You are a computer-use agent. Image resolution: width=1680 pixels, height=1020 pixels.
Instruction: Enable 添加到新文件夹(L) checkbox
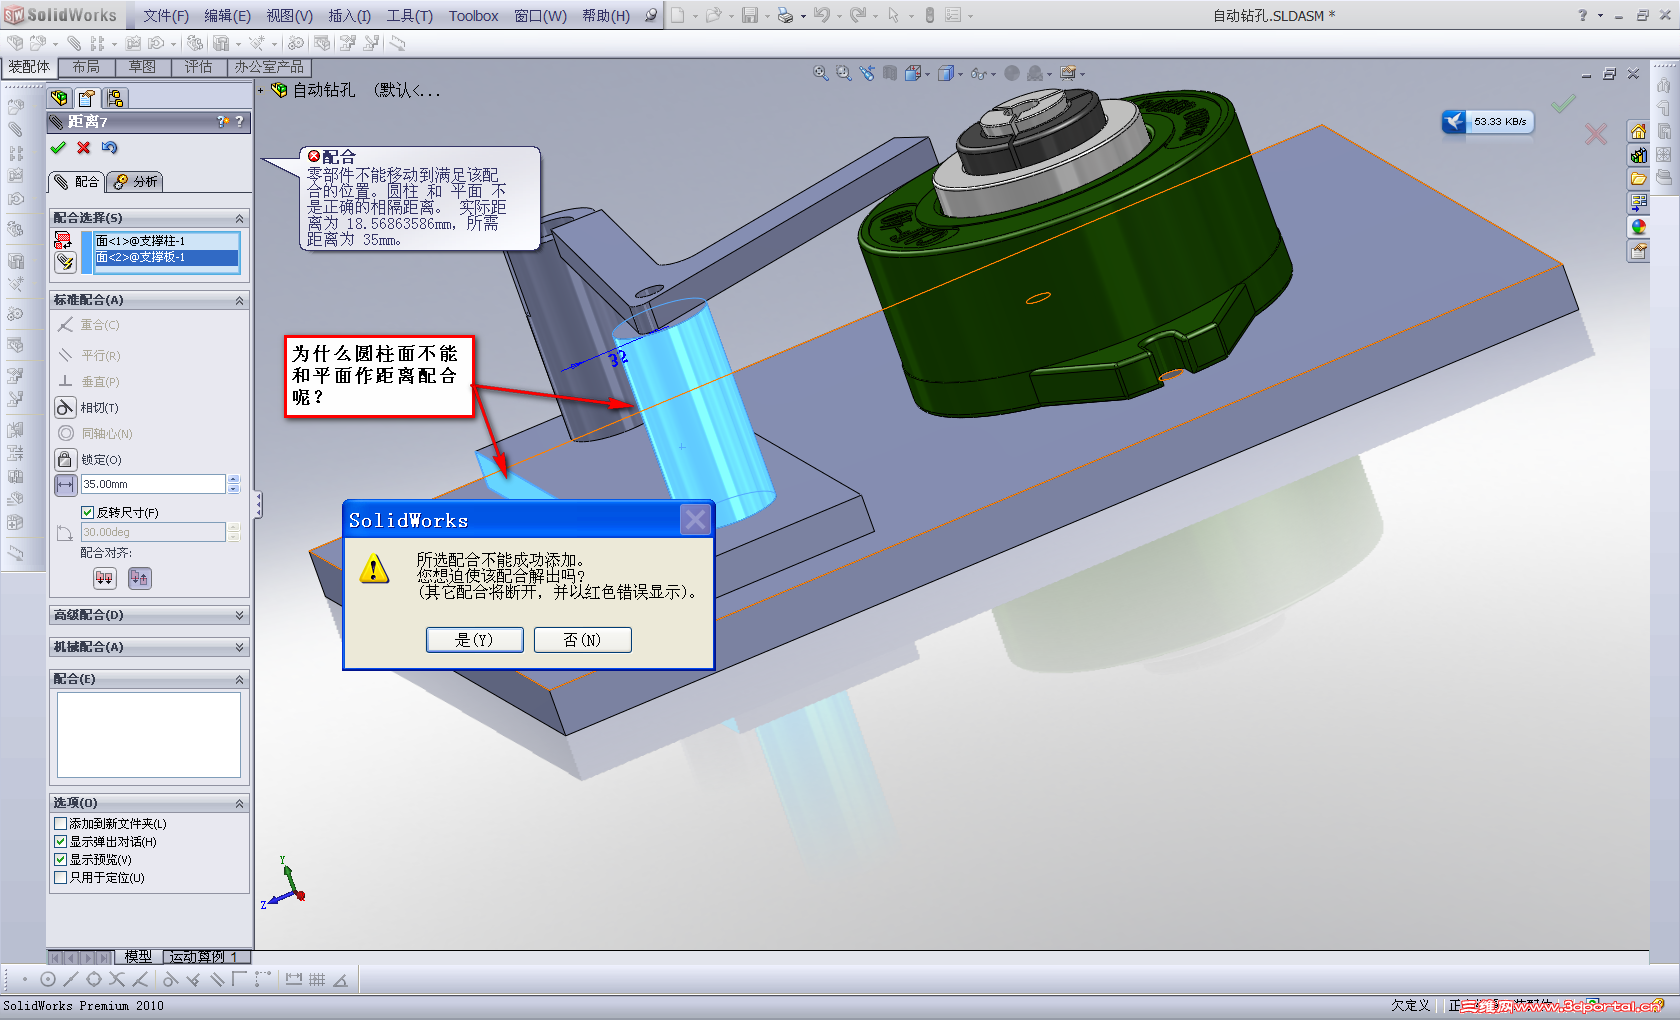coord(60,824)
